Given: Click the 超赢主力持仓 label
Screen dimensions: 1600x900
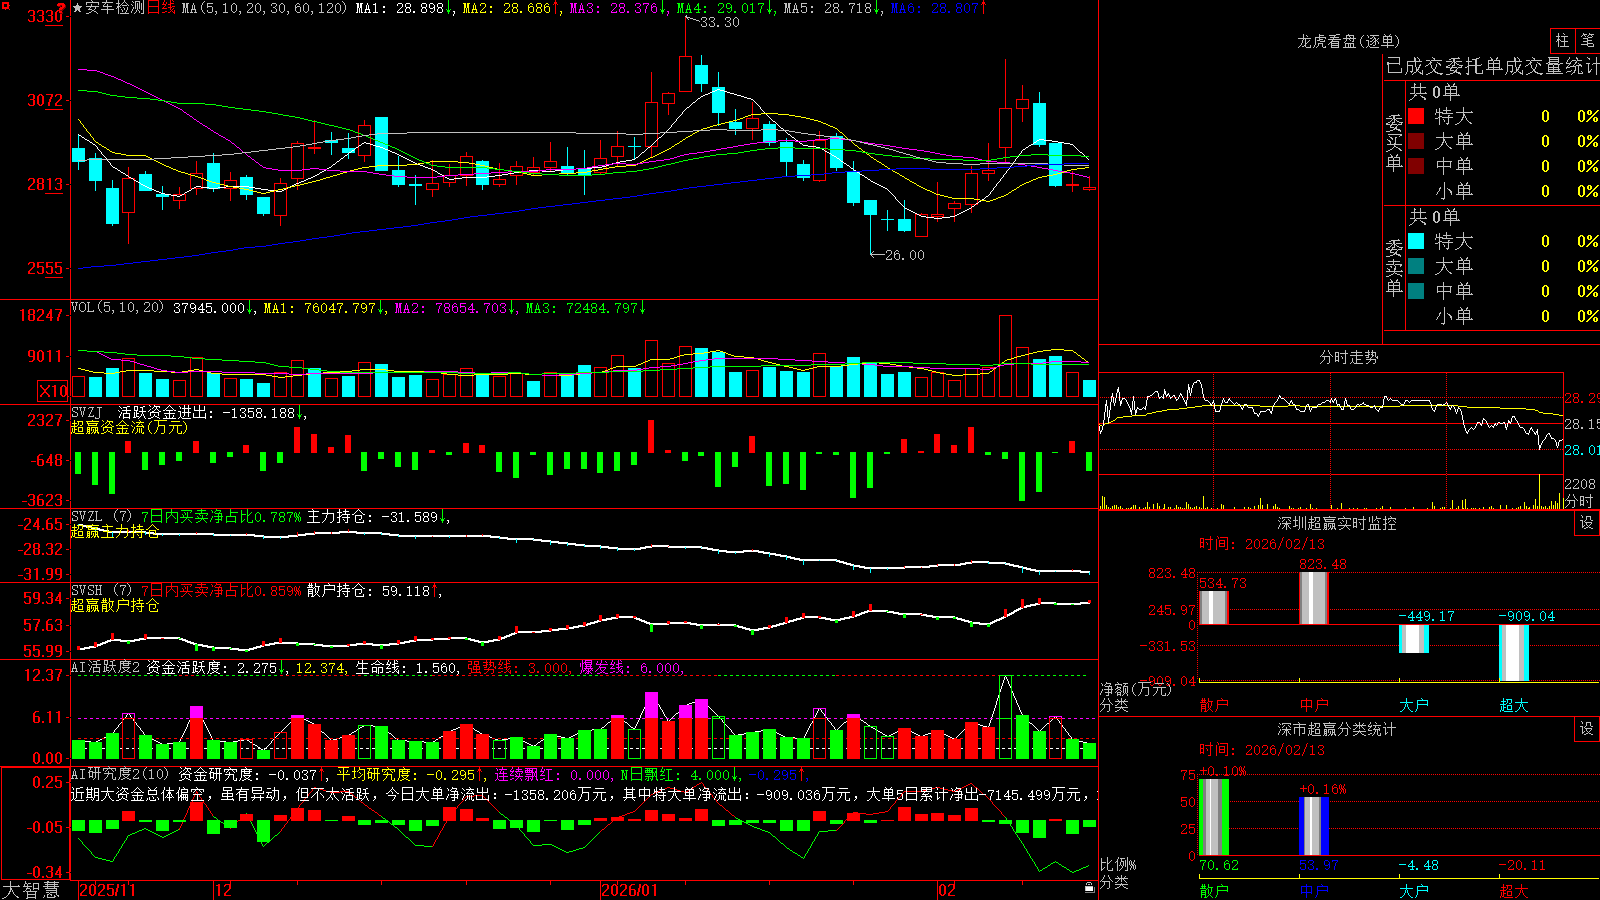Looking at the screenshot, I should tap(115, 531).
